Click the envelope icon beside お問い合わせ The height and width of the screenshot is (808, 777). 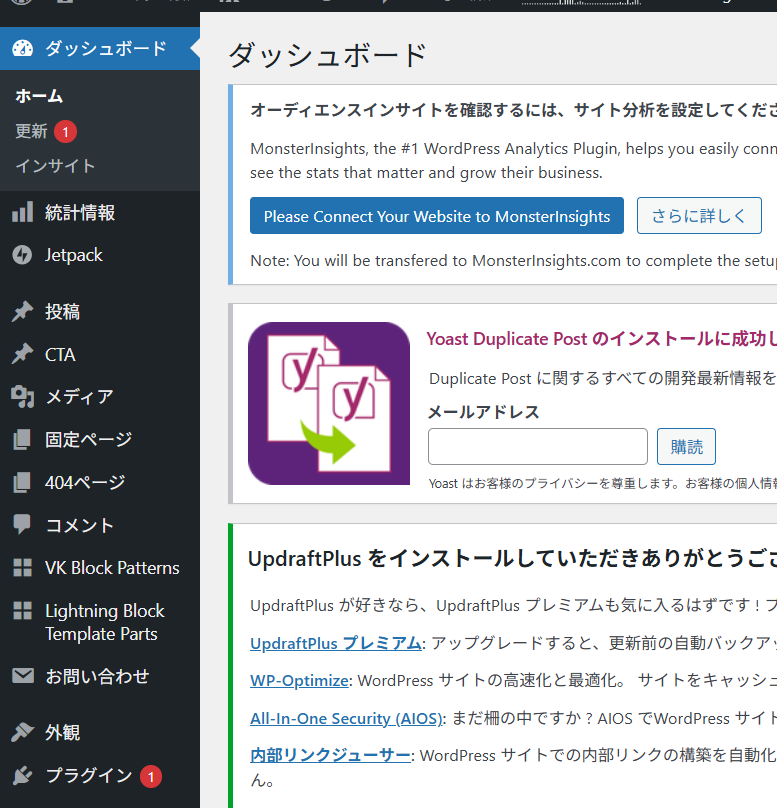22,677
